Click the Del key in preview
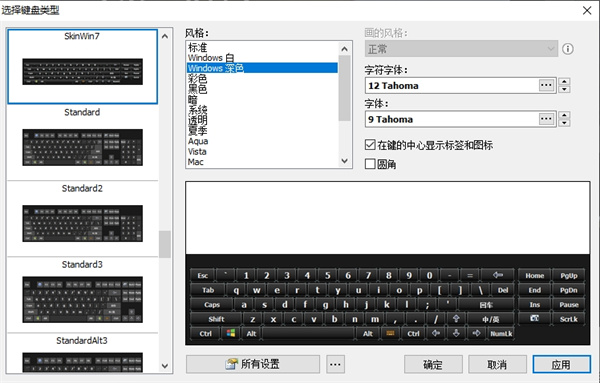The width and height of the screenshot is (600, 383). pyautogui.click(x=503, y=290)
